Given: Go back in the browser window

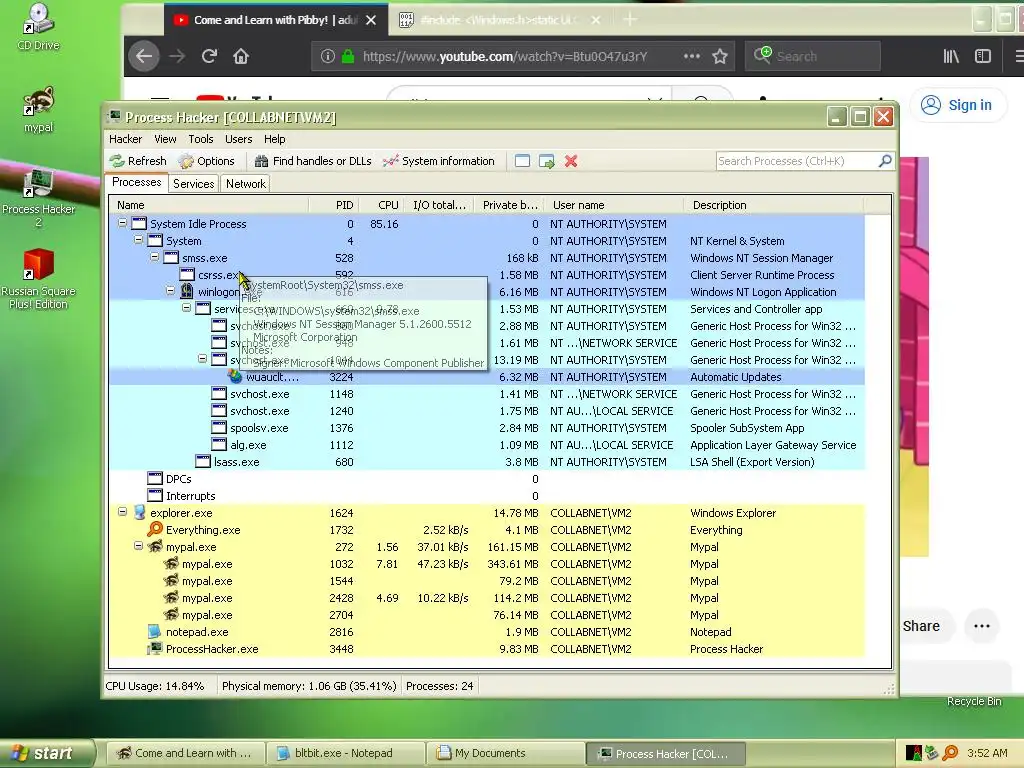Looking at the screenshot, I should tap(144, 56).
